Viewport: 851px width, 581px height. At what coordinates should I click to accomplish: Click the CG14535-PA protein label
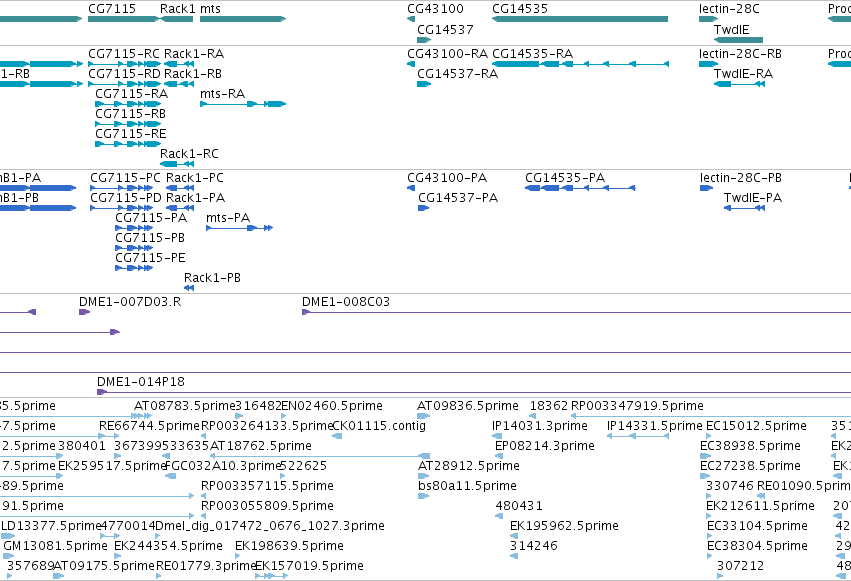point(565,178)
